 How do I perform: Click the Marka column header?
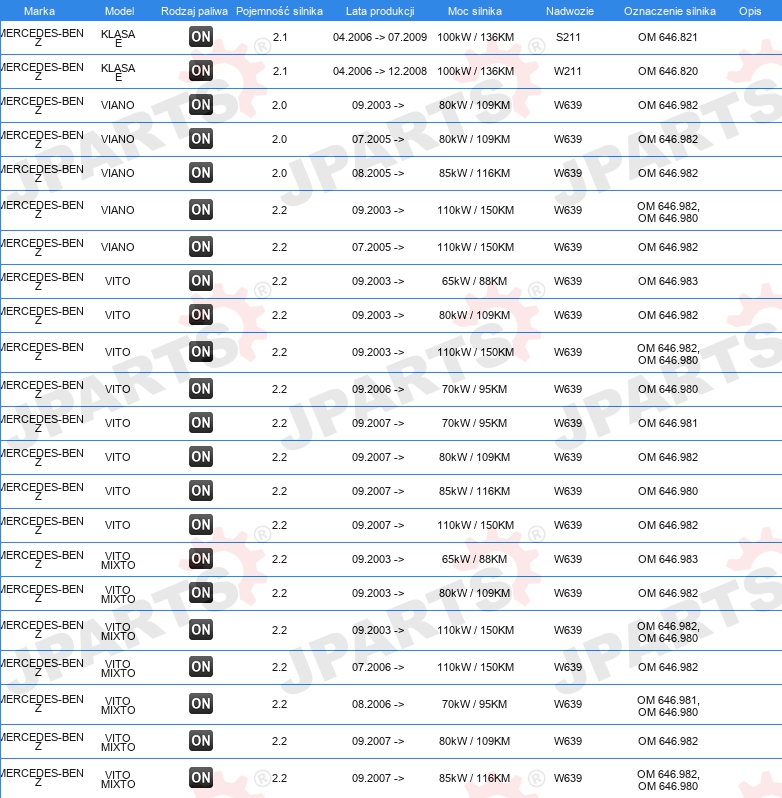coord(39,11)
